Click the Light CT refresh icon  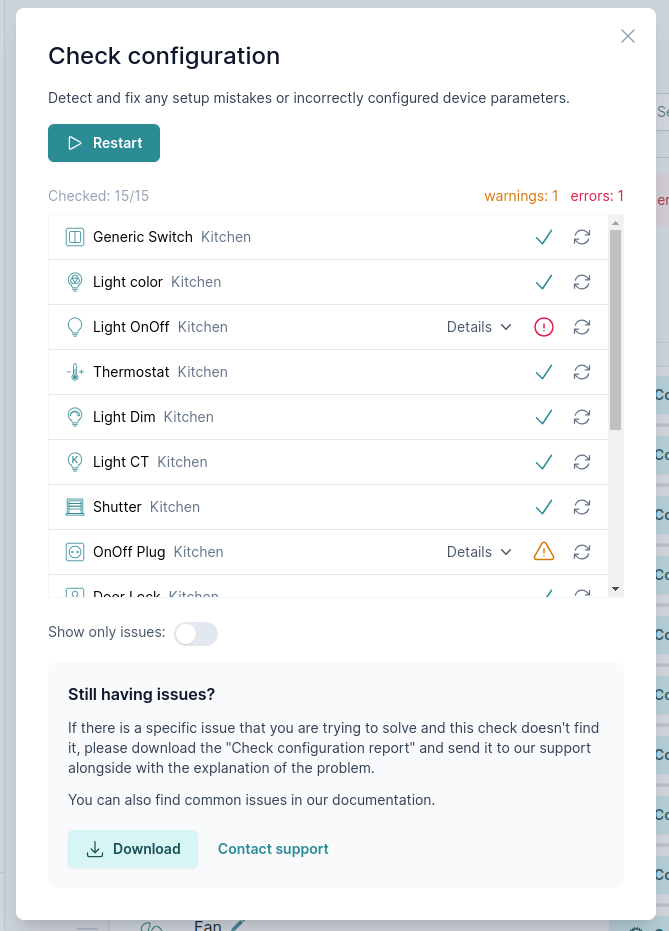(582, 462)
